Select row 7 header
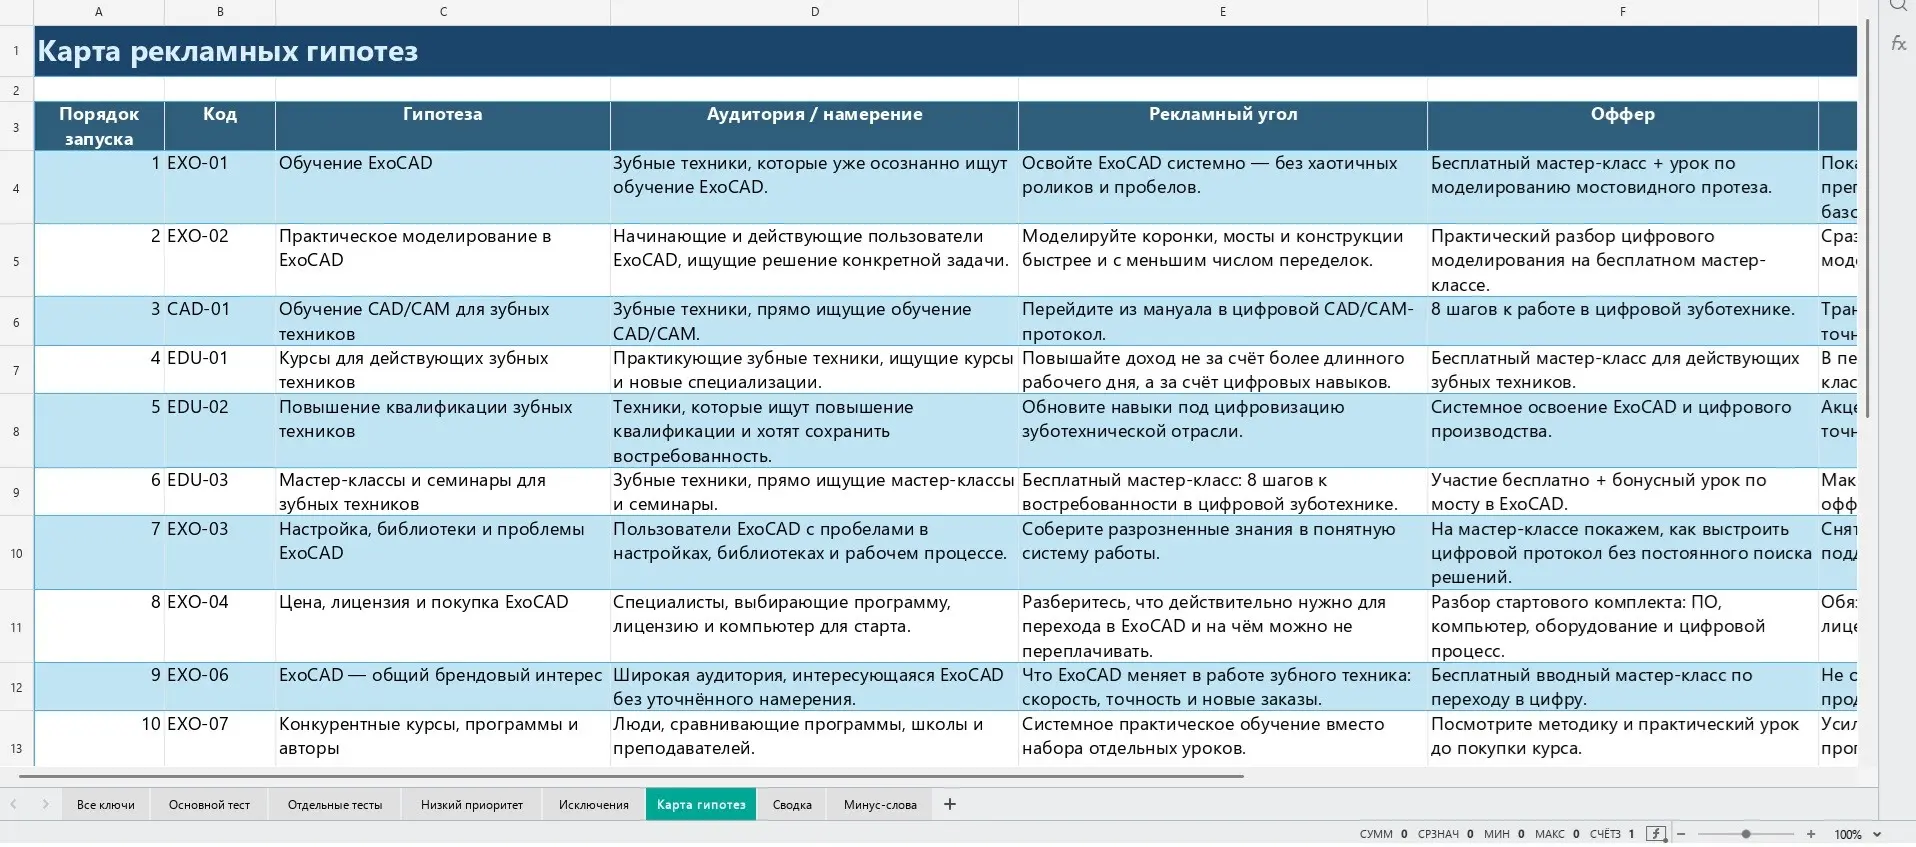The image size is (1916, 847). [x=16, y=370]
